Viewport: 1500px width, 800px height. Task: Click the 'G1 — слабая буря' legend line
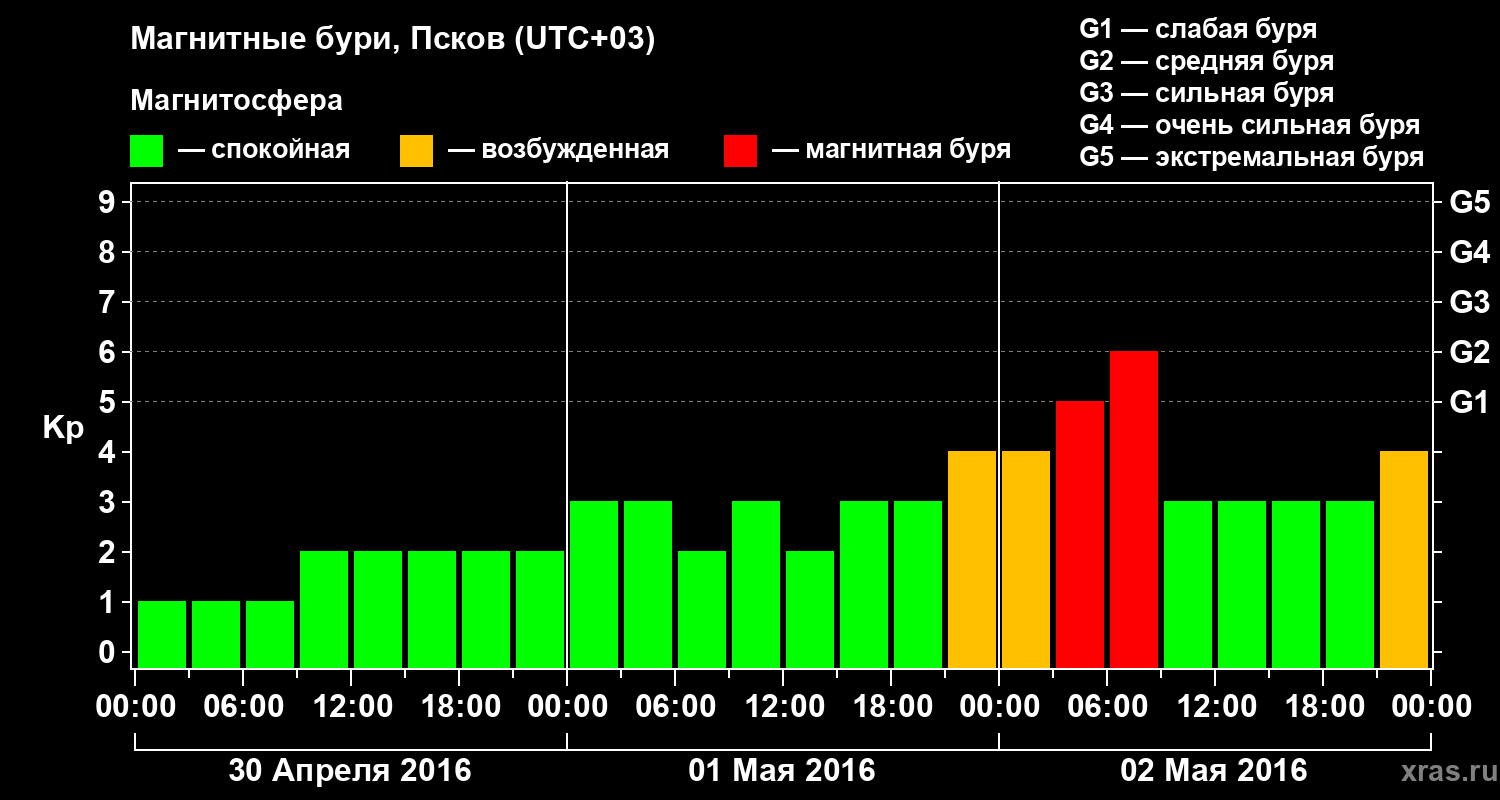pos(1198,29)
